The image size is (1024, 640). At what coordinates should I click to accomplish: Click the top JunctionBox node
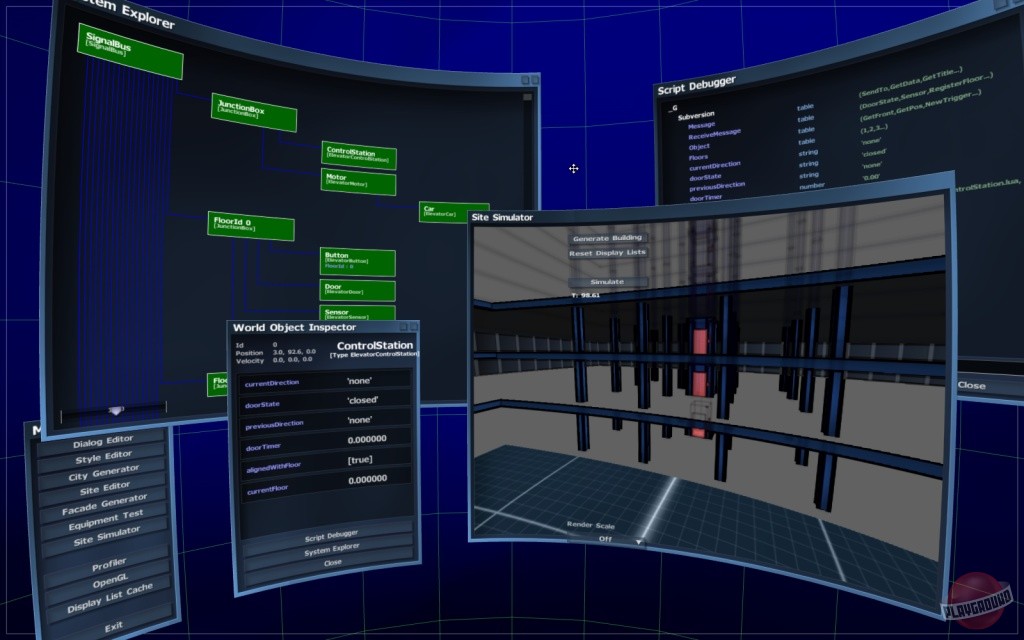[x=254, y=112]
